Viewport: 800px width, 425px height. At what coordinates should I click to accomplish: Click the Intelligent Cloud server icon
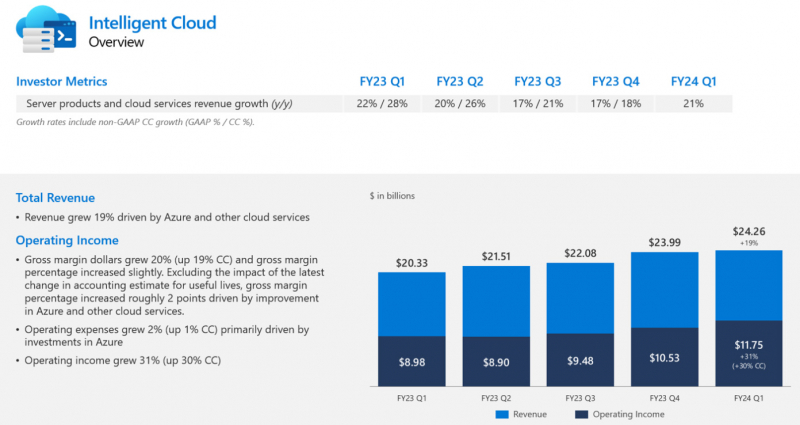[45, 31]
